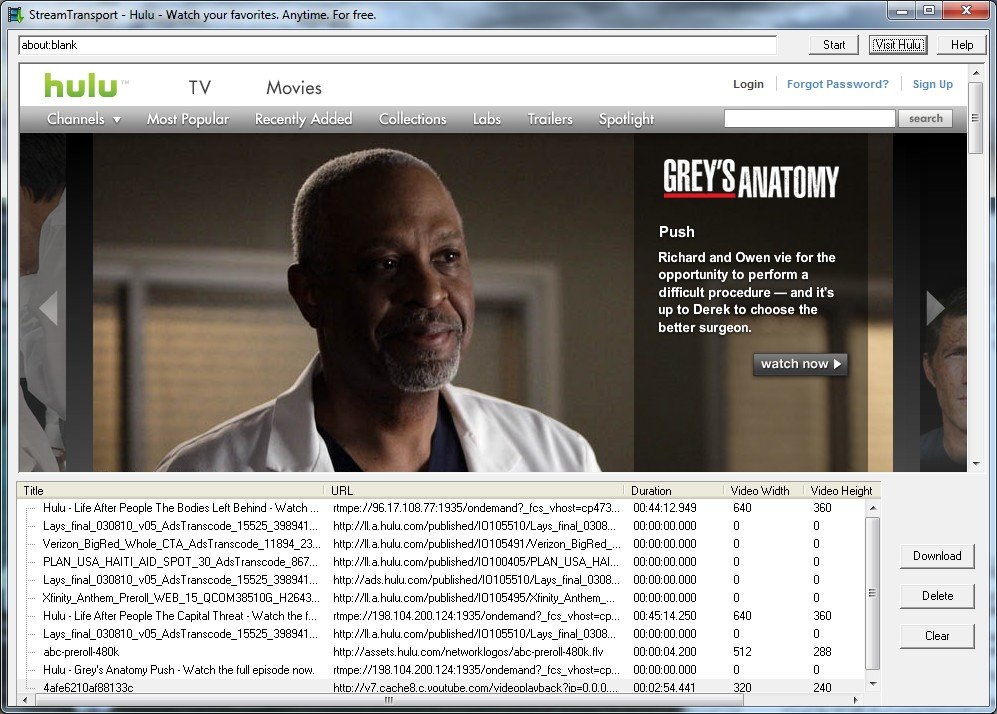This screenshot has height=714, width=997.
Task: Select 4afe6210af88133c row
Action: (441, 687)
